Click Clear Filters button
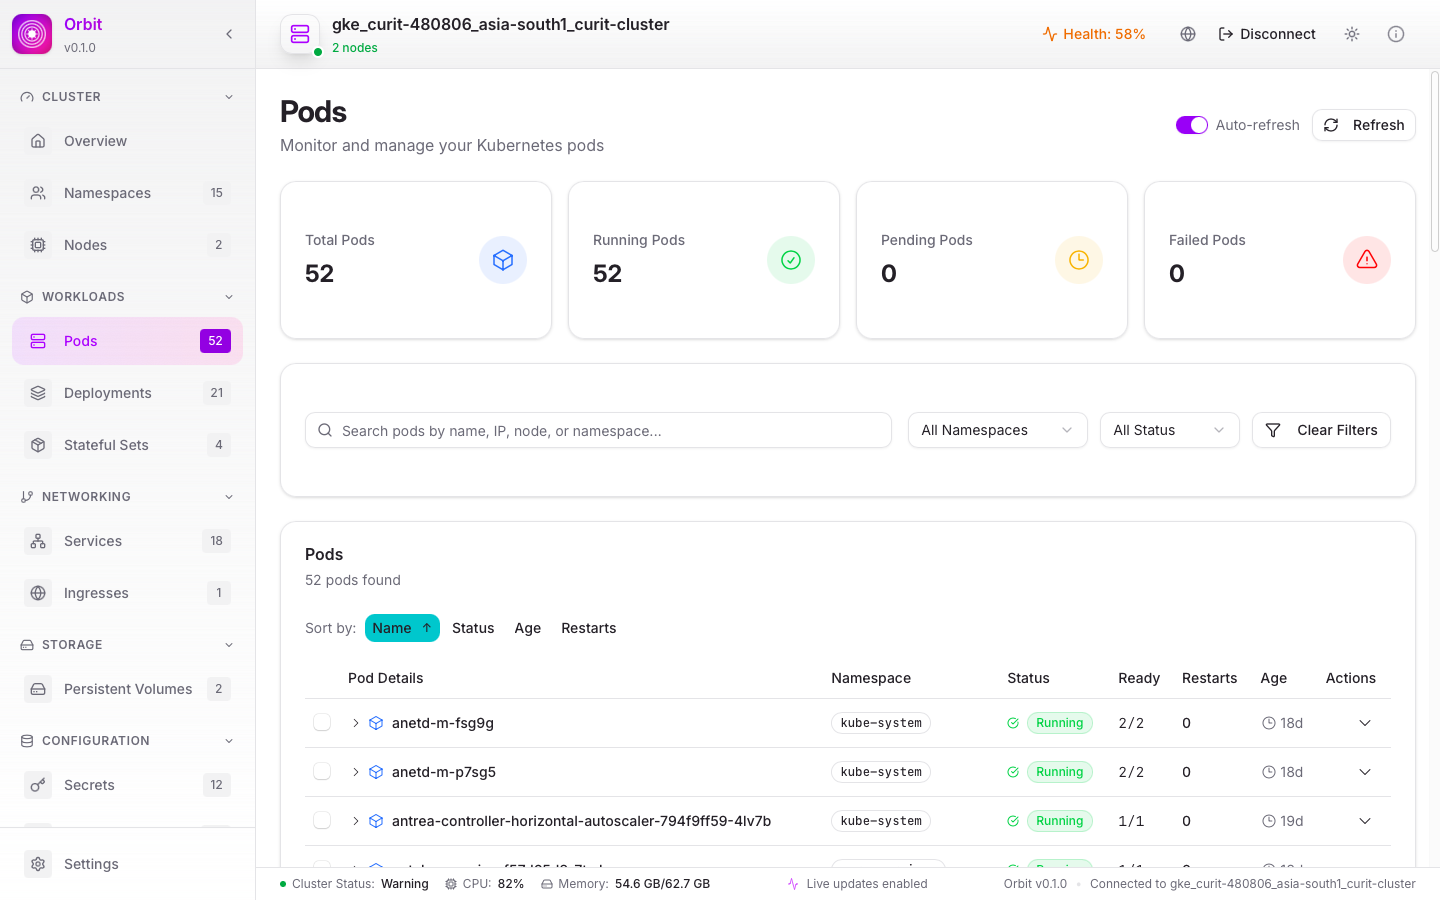 coord(1321,430)
